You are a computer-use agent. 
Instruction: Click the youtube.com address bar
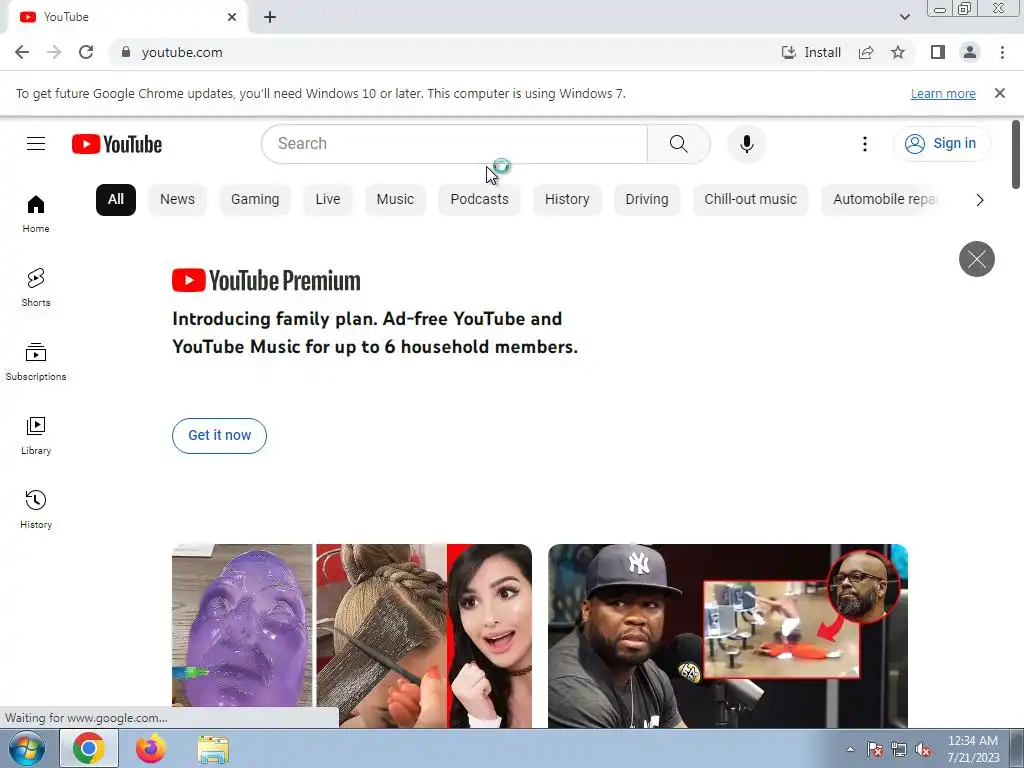[x=444, y=52]
